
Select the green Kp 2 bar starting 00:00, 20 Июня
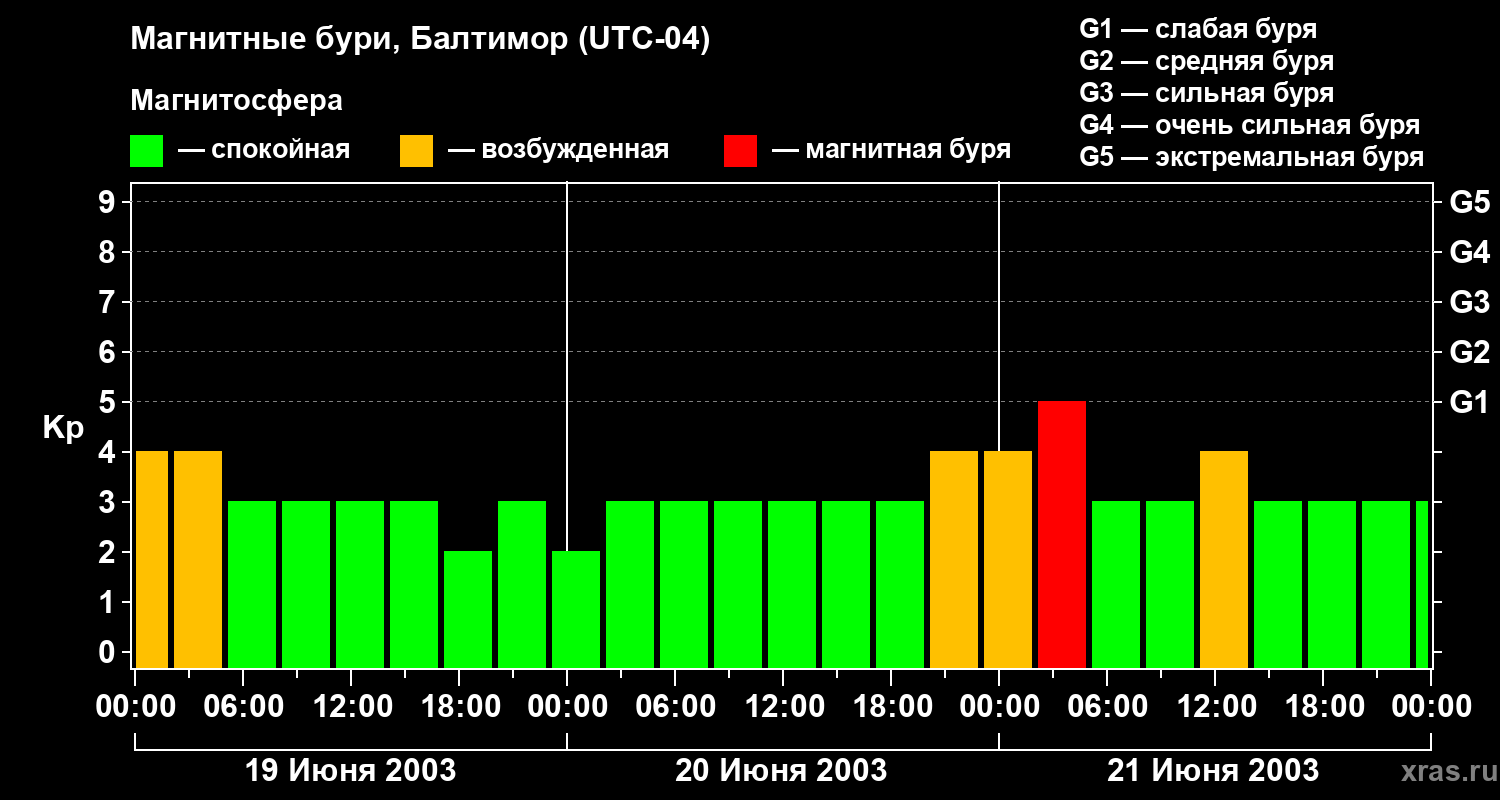[x=576, y=610]
